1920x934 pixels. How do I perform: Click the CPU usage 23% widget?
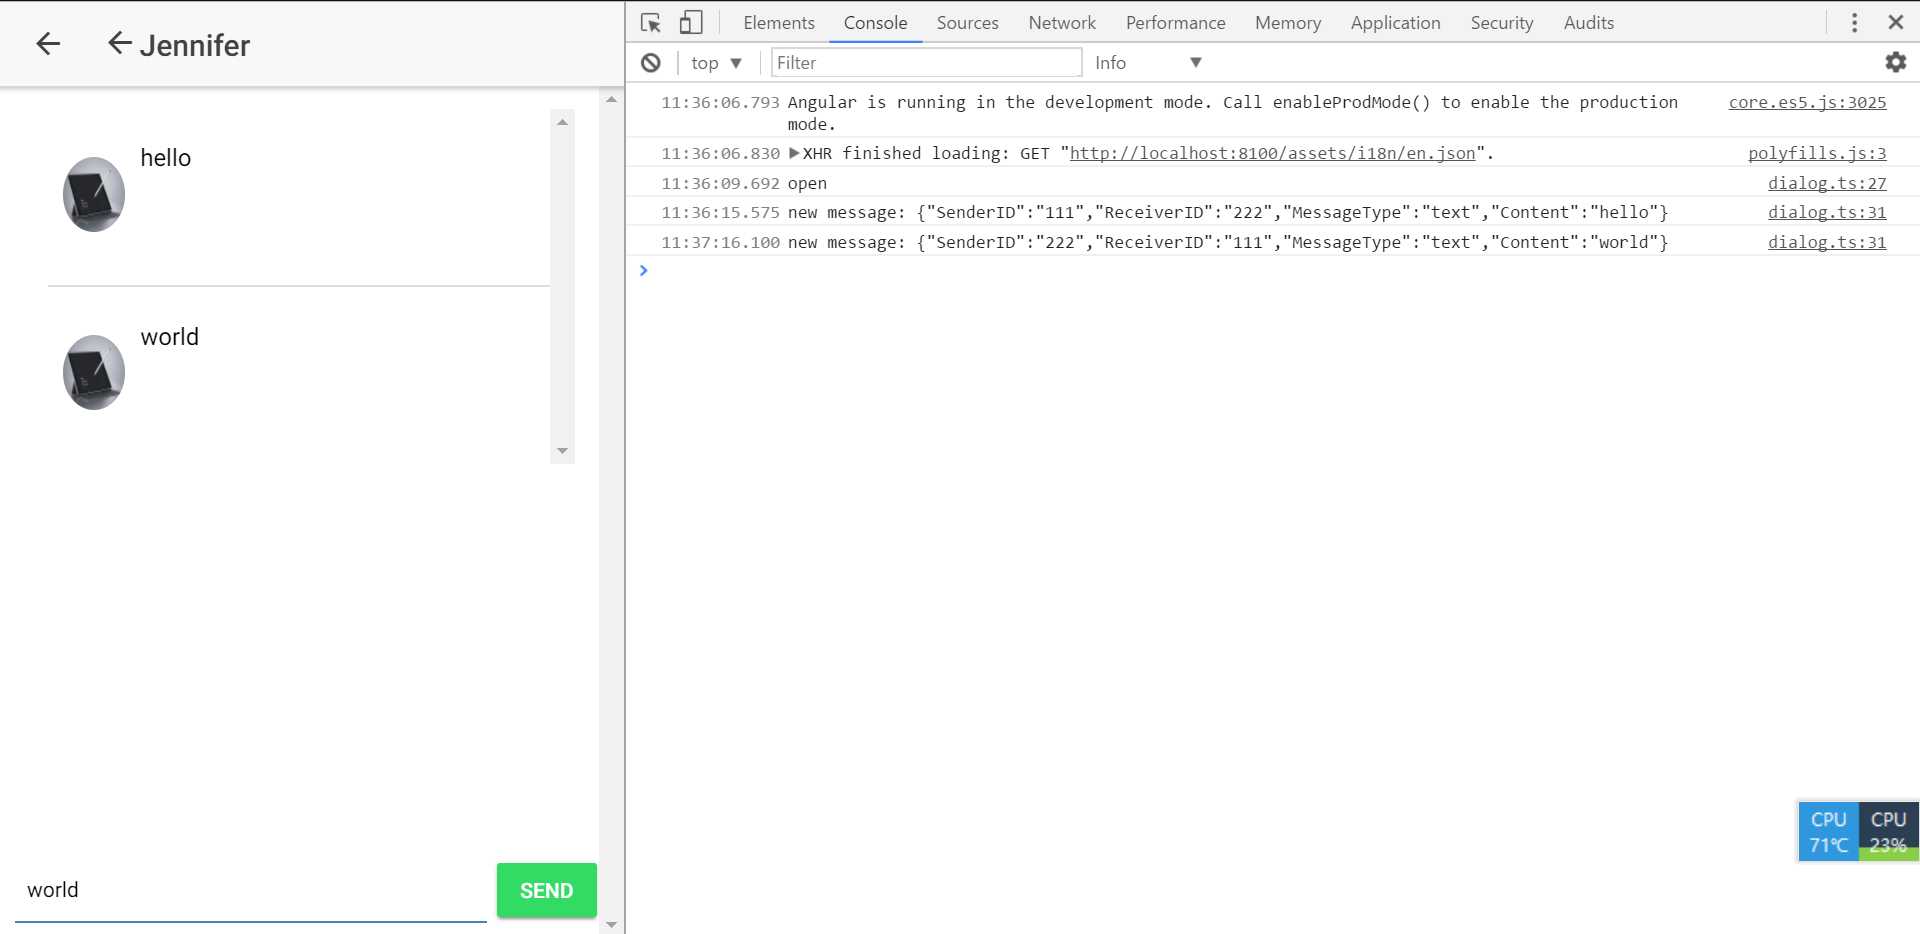coord(1888,832)
